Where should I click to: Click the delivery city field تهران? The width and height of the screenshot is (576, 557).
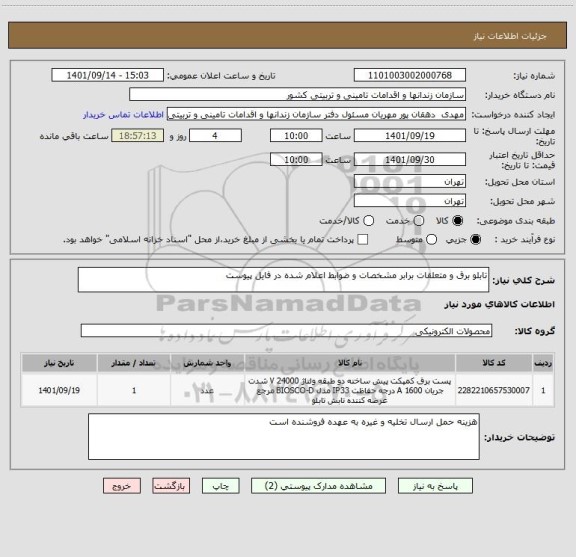point(410,201)
